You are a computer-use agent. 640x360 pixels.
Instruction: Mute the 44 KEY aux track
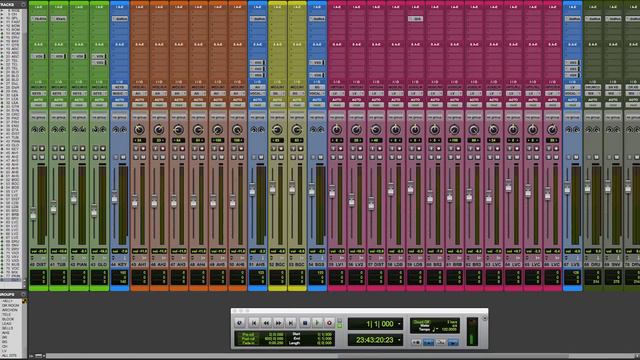click(123, 157)
